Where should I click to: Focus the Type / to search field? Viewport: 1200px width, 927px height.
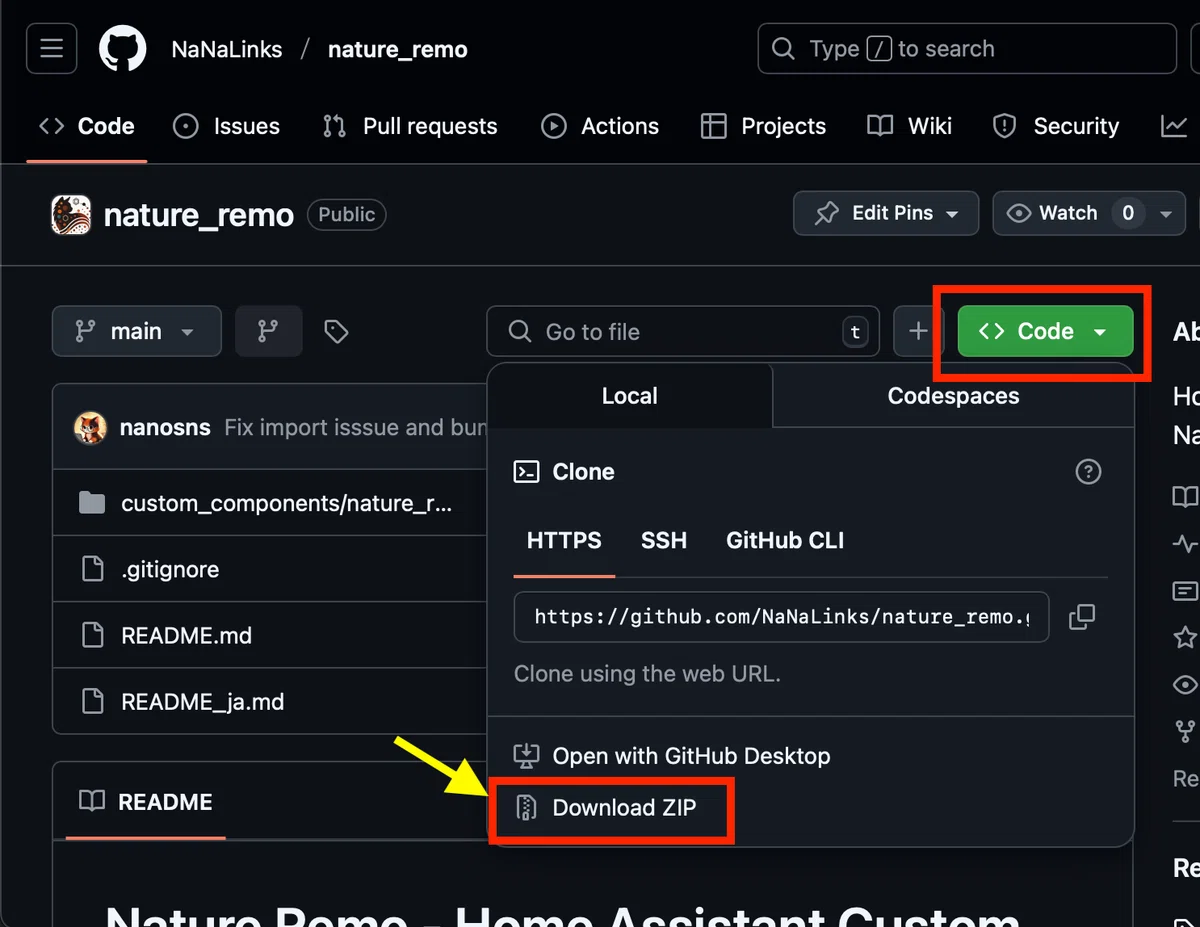tap(967, 49)
